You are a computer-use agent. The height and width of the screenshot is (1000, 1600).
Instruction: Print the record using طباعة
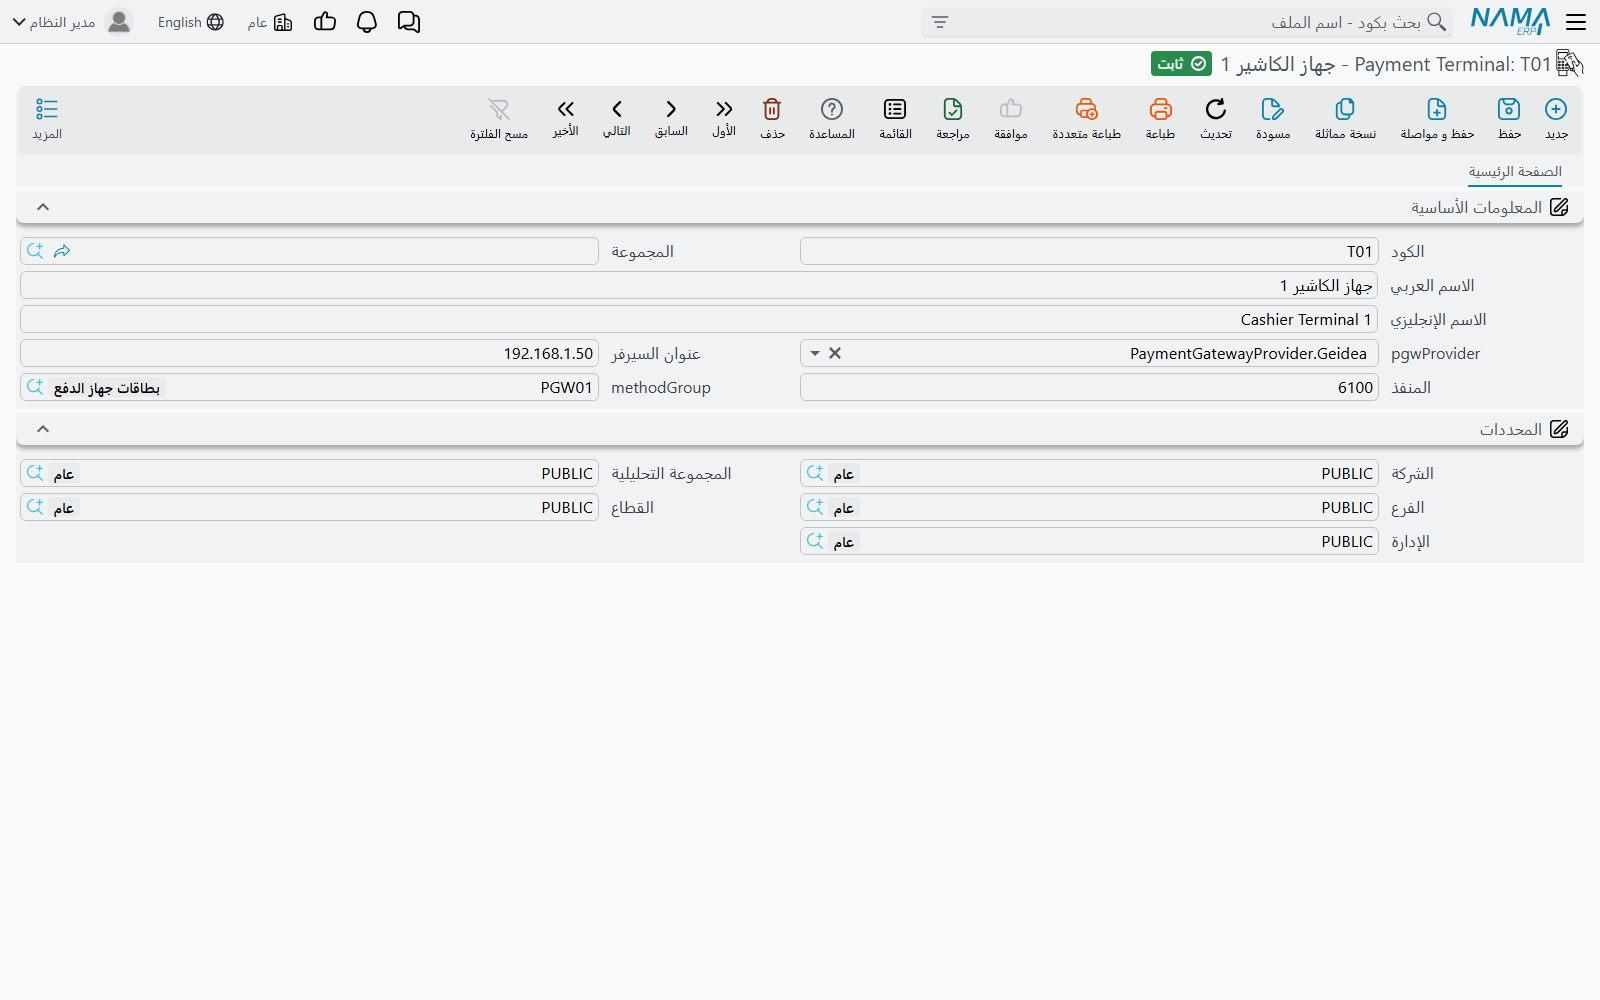1160,118
